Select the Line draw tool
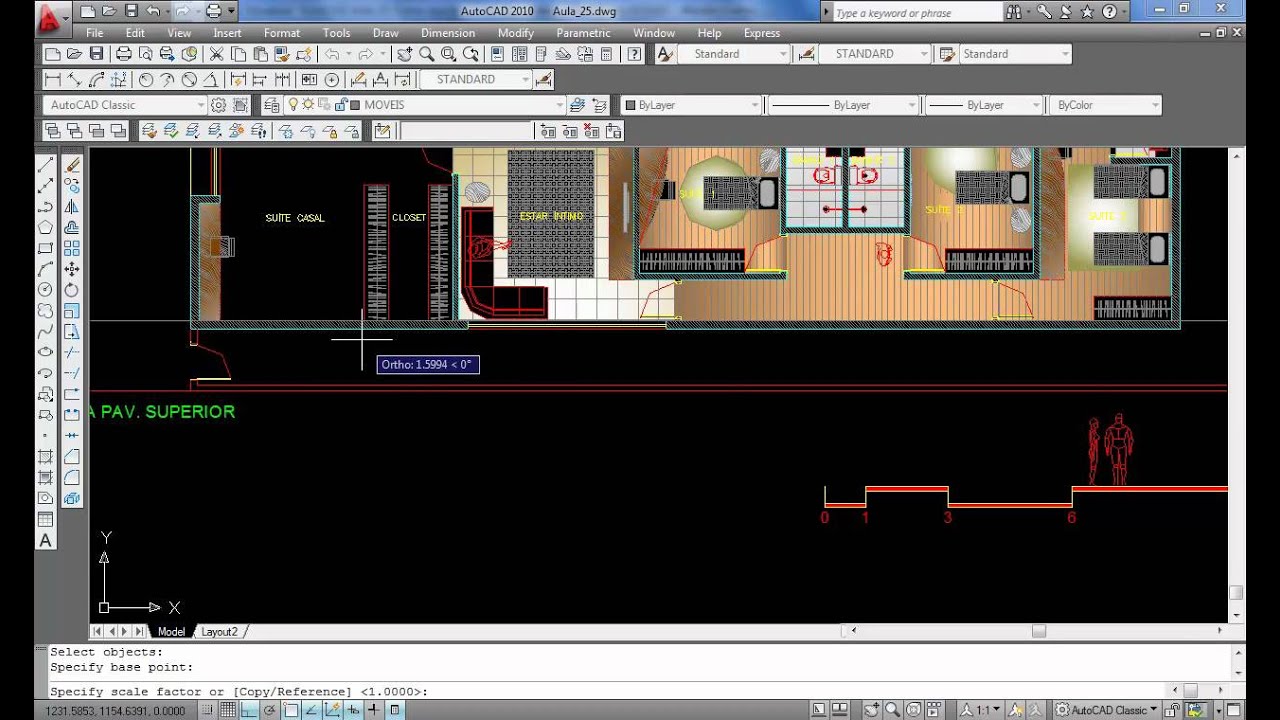 [x=45, y=165]
